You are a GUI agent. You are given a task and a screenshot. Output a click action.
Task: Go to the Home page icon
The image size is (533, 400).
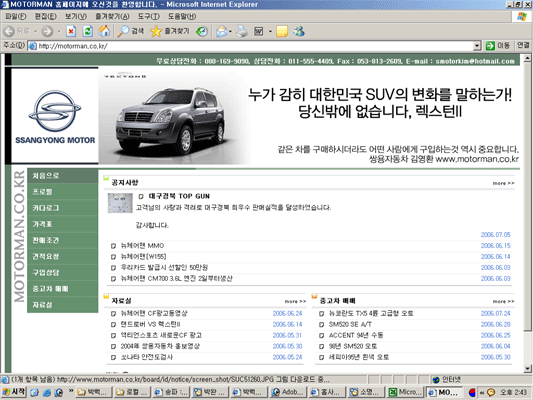point(104,31)
